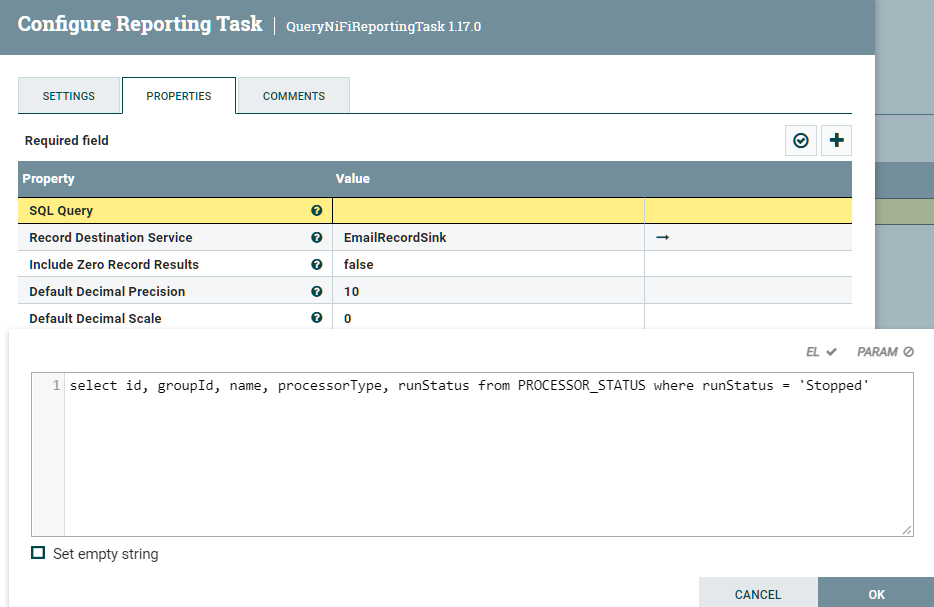Click help icon for Default Decimal Scale
The width and height of the screenshot is (934, 607).
317,318
